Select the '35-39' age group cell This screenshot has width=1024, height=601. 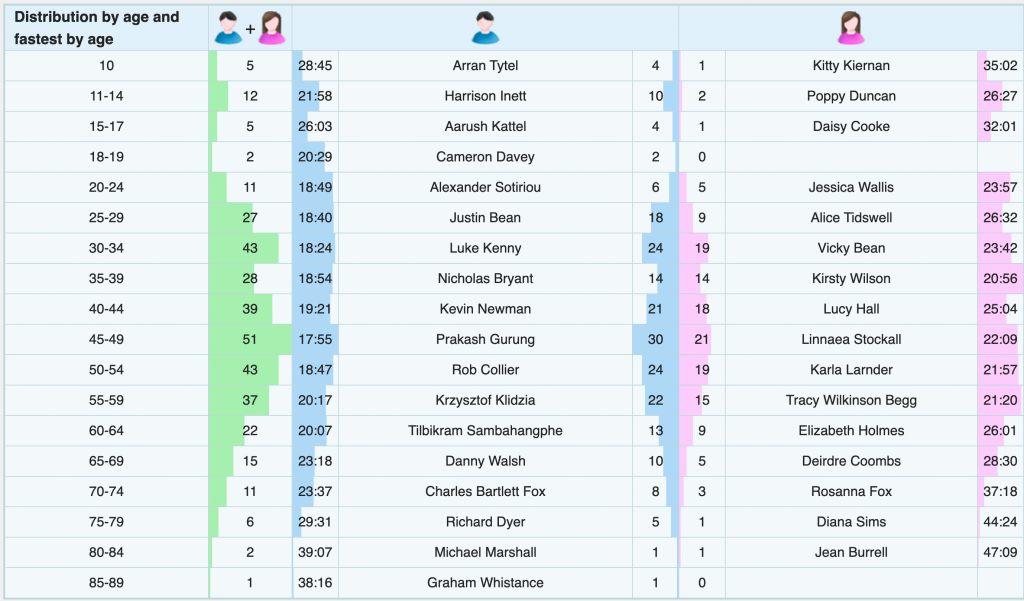pos(106,278)
